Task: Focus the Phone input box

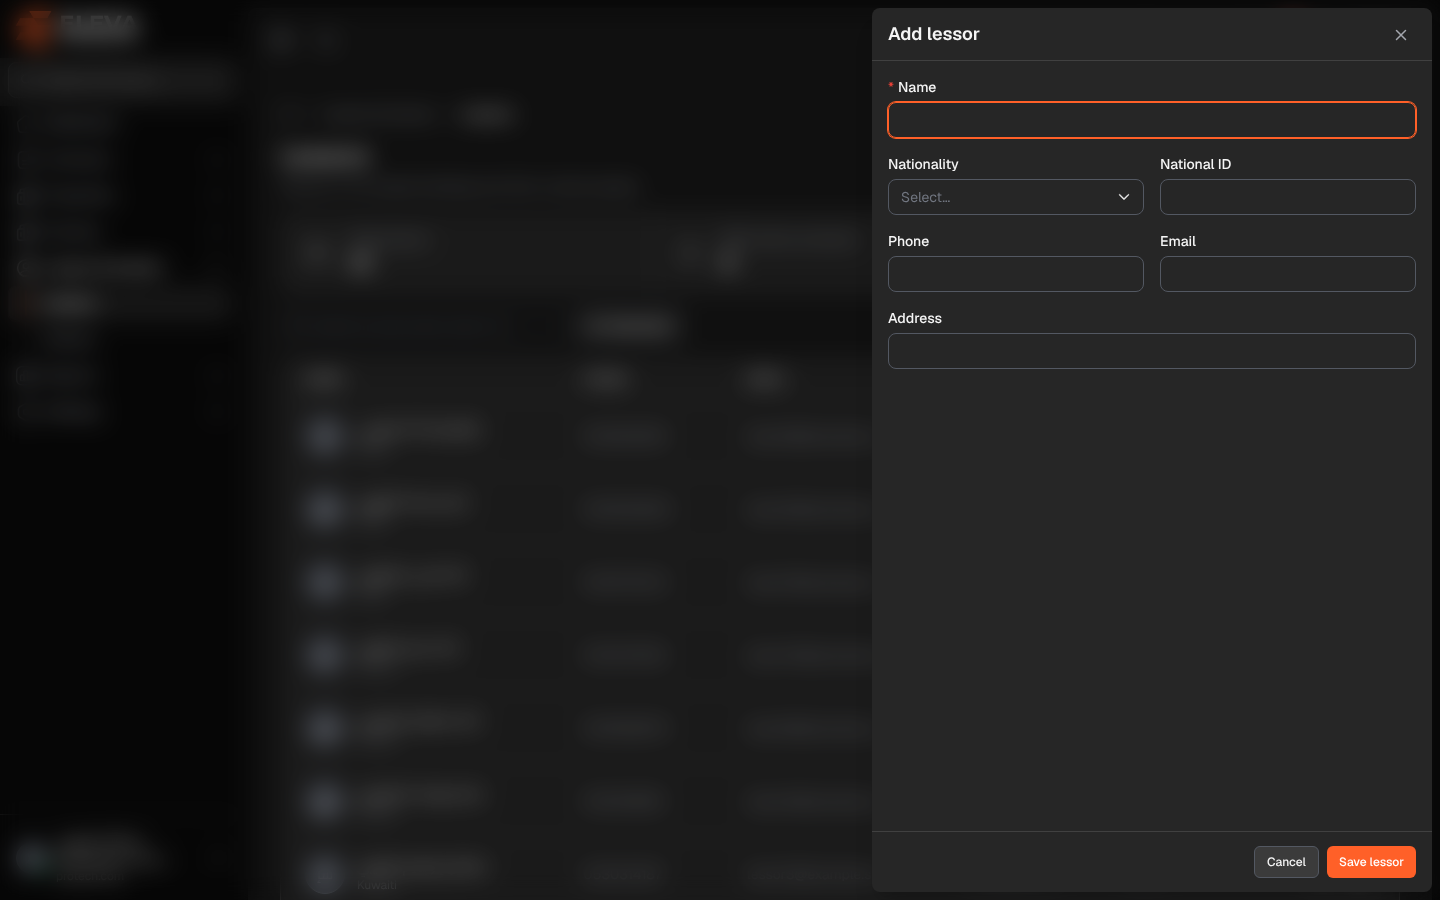Action: pyautogui.click(x=1016, y=274)
